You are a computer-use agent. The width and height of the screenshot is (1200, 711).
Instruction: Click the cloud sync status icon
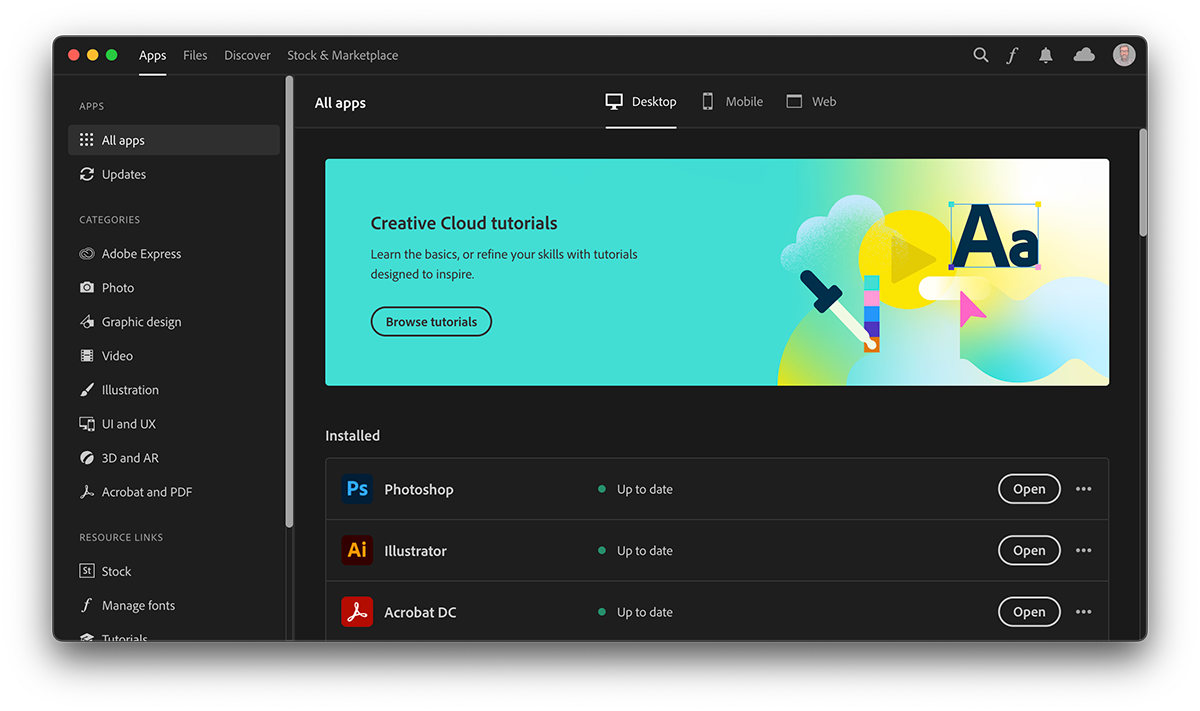[x=1084, y=55]
